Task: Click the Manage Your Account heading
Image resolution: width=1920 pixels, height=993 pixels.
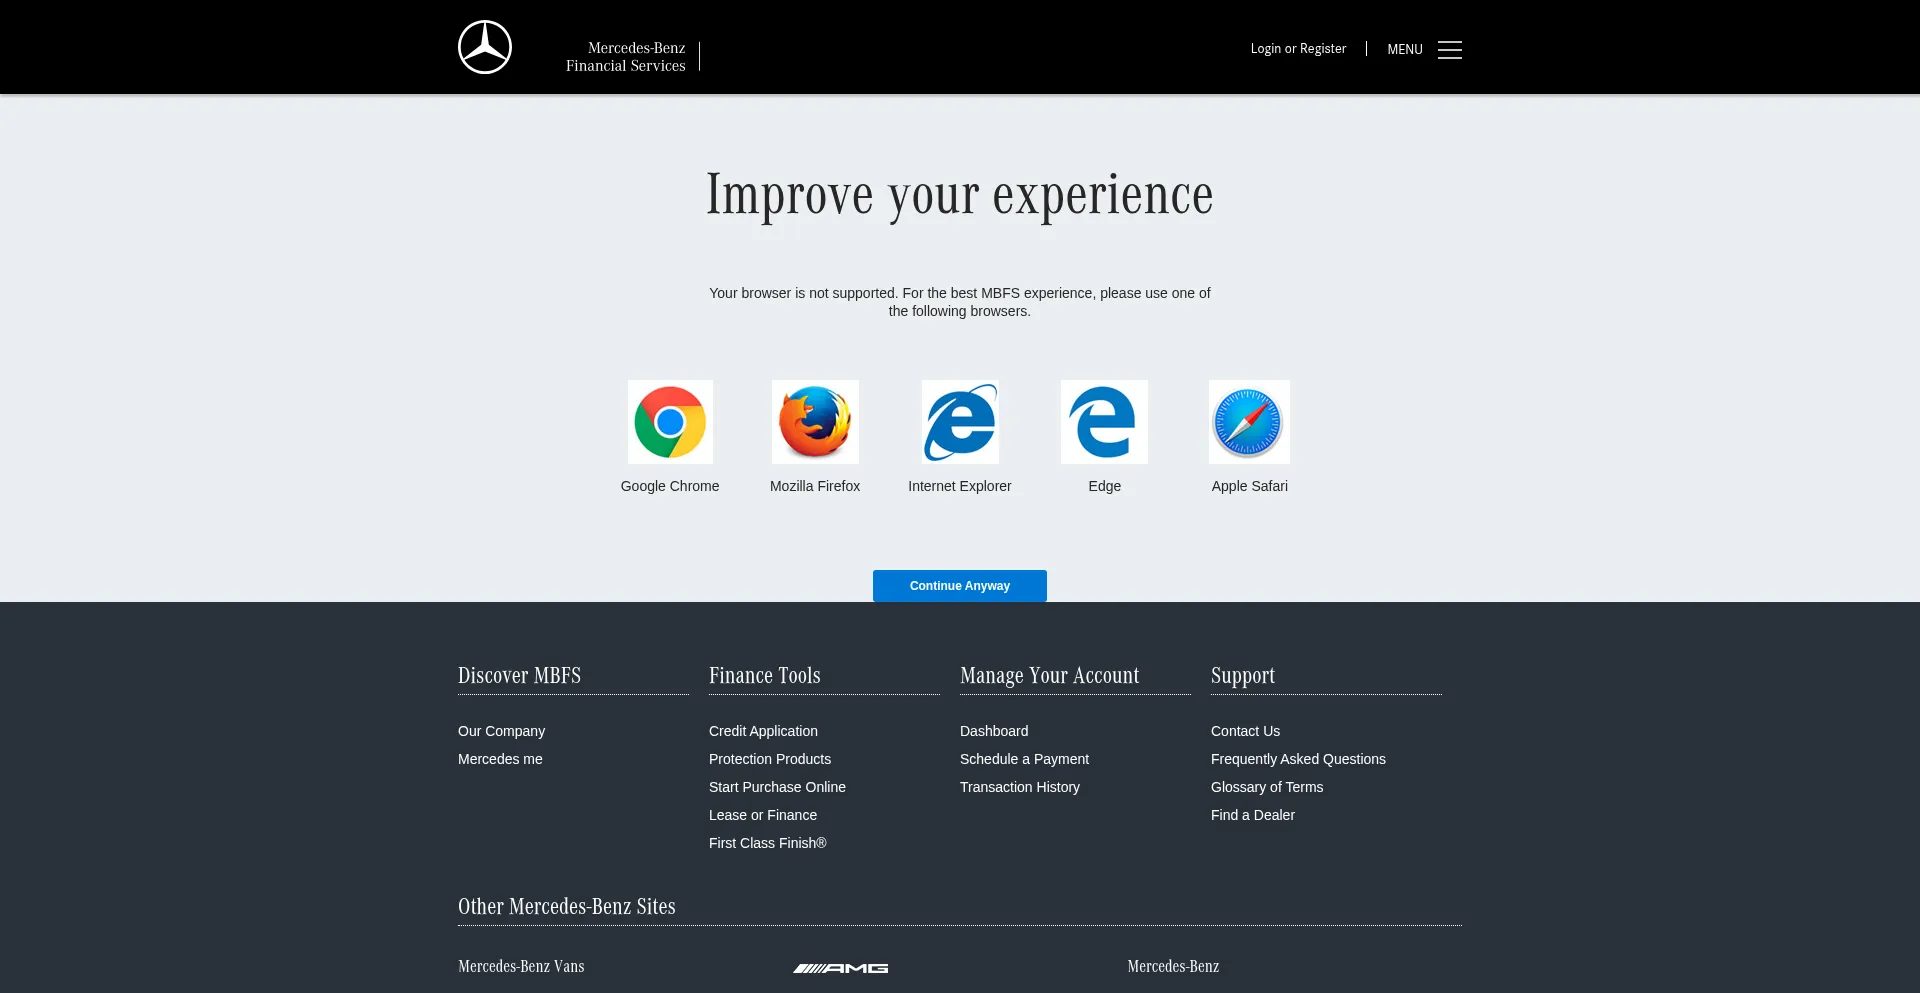Action: 1050,676
